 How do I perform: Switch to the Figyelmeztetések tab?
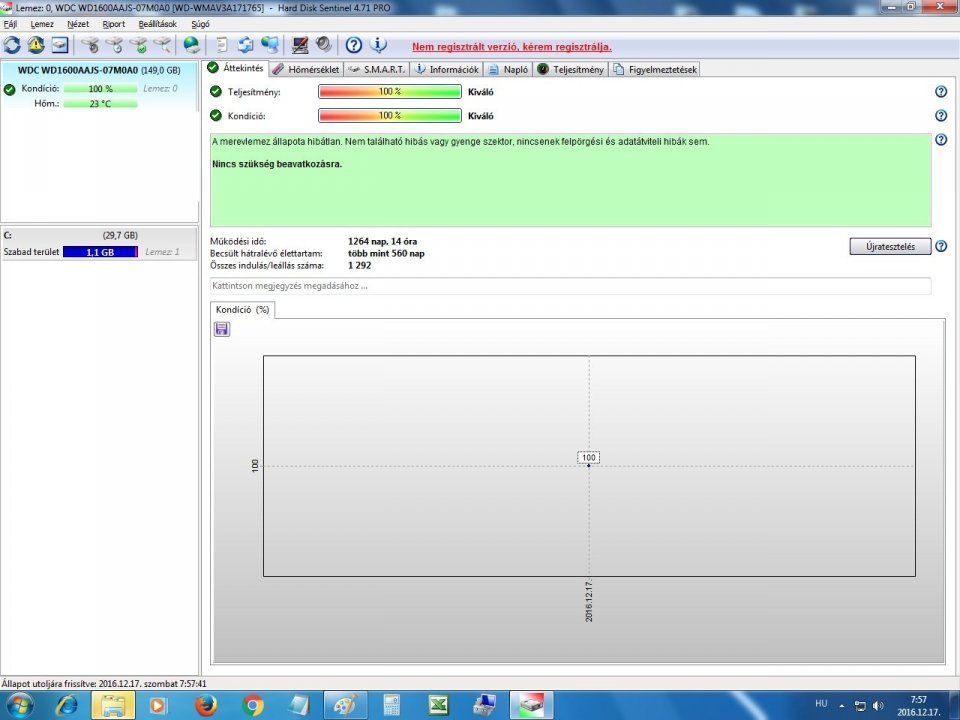(x=654, y=69)
